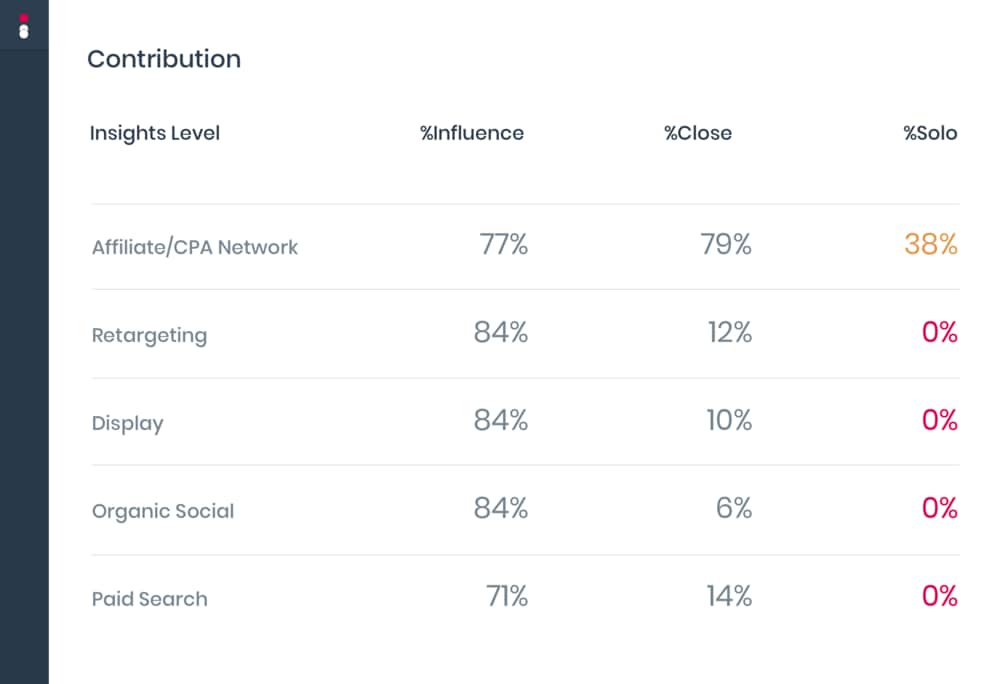This screenshot has width=1000, height=684.
Task: Select the Paid Search row label
Action: point(150,599)
